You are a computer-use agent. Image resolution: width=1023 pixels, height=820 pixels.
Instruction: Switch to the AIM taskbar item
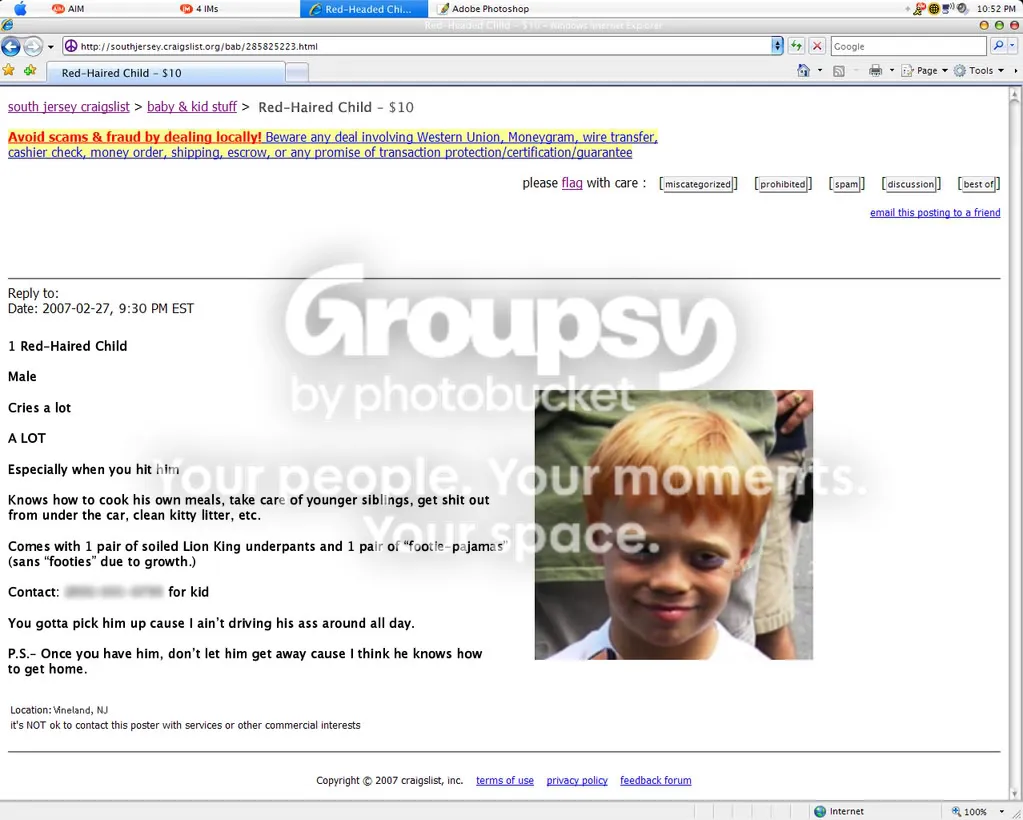(x=68, y=8)
